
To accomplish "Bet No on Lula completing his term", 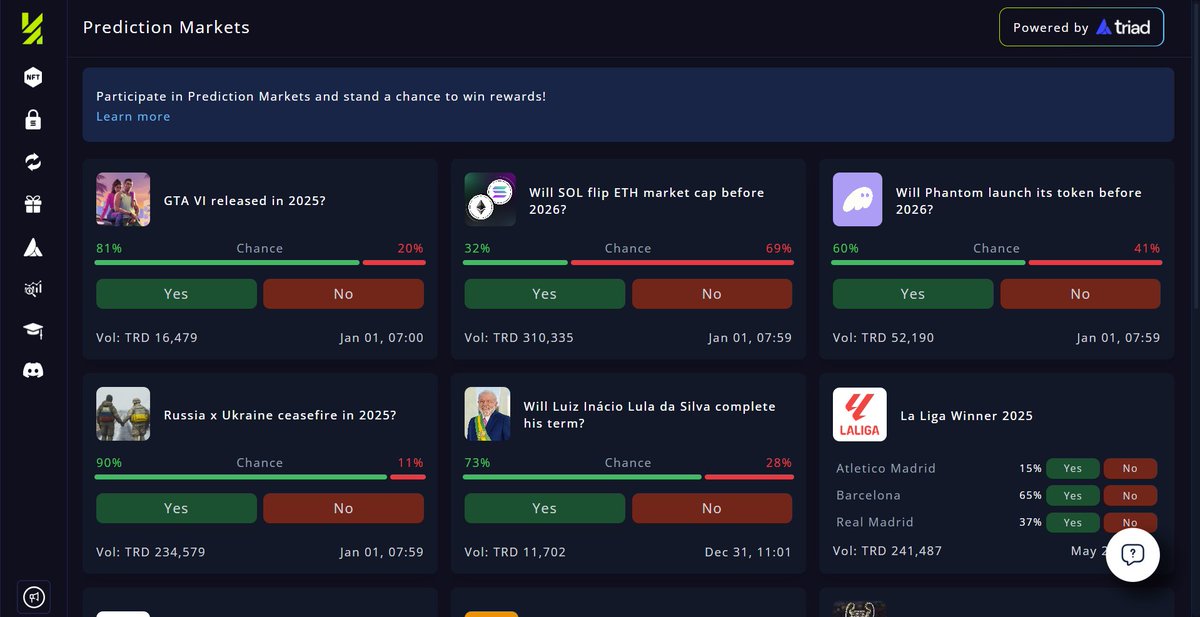I will [x=712, y=508].
